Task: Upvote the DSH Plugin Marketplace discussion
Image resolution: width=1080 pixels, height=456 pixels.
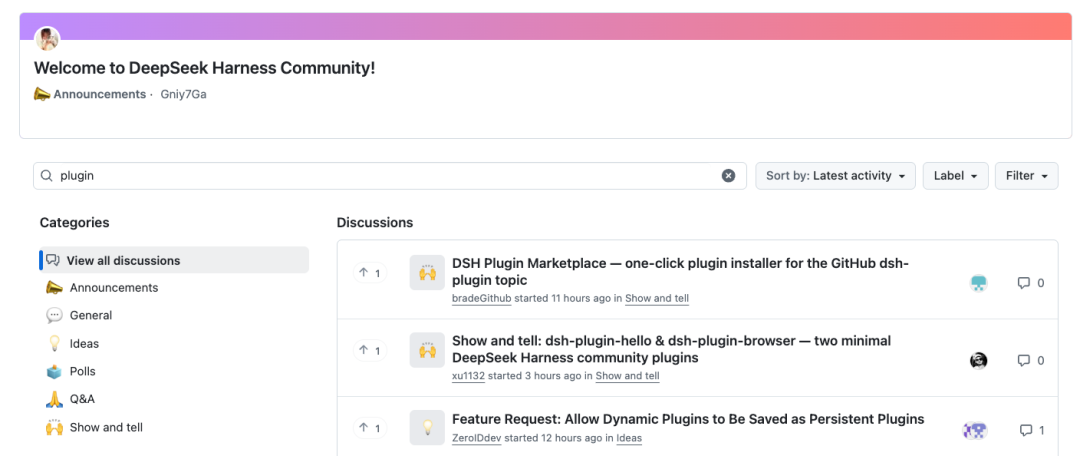Action: click(370, 273)
